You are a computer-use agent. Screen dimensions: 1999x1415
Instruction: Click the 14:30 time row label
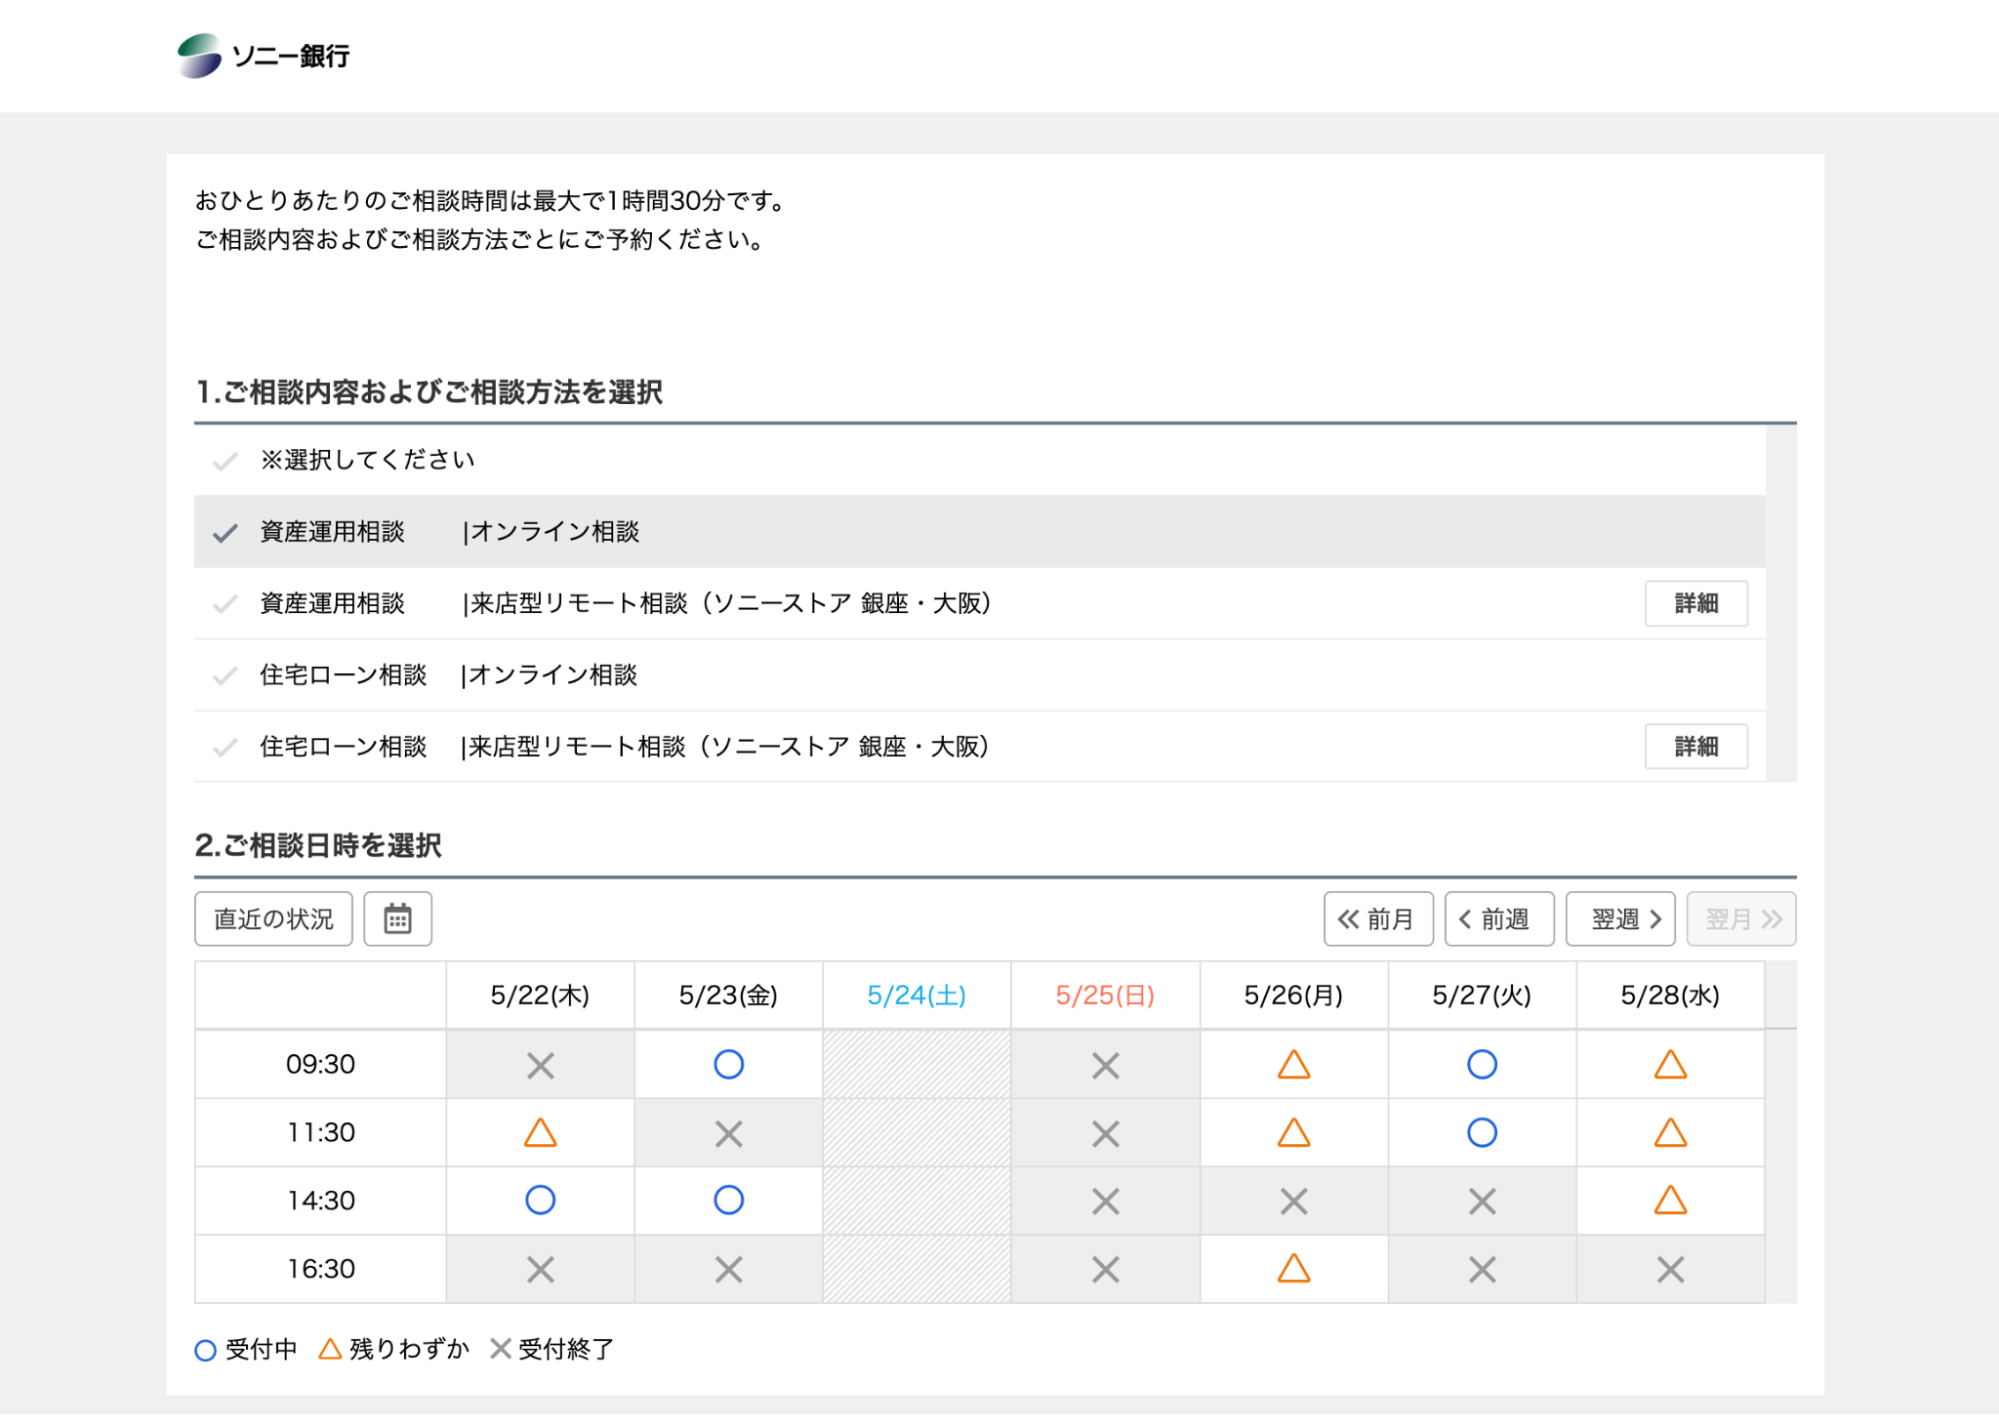click(x=321, y=1201)
